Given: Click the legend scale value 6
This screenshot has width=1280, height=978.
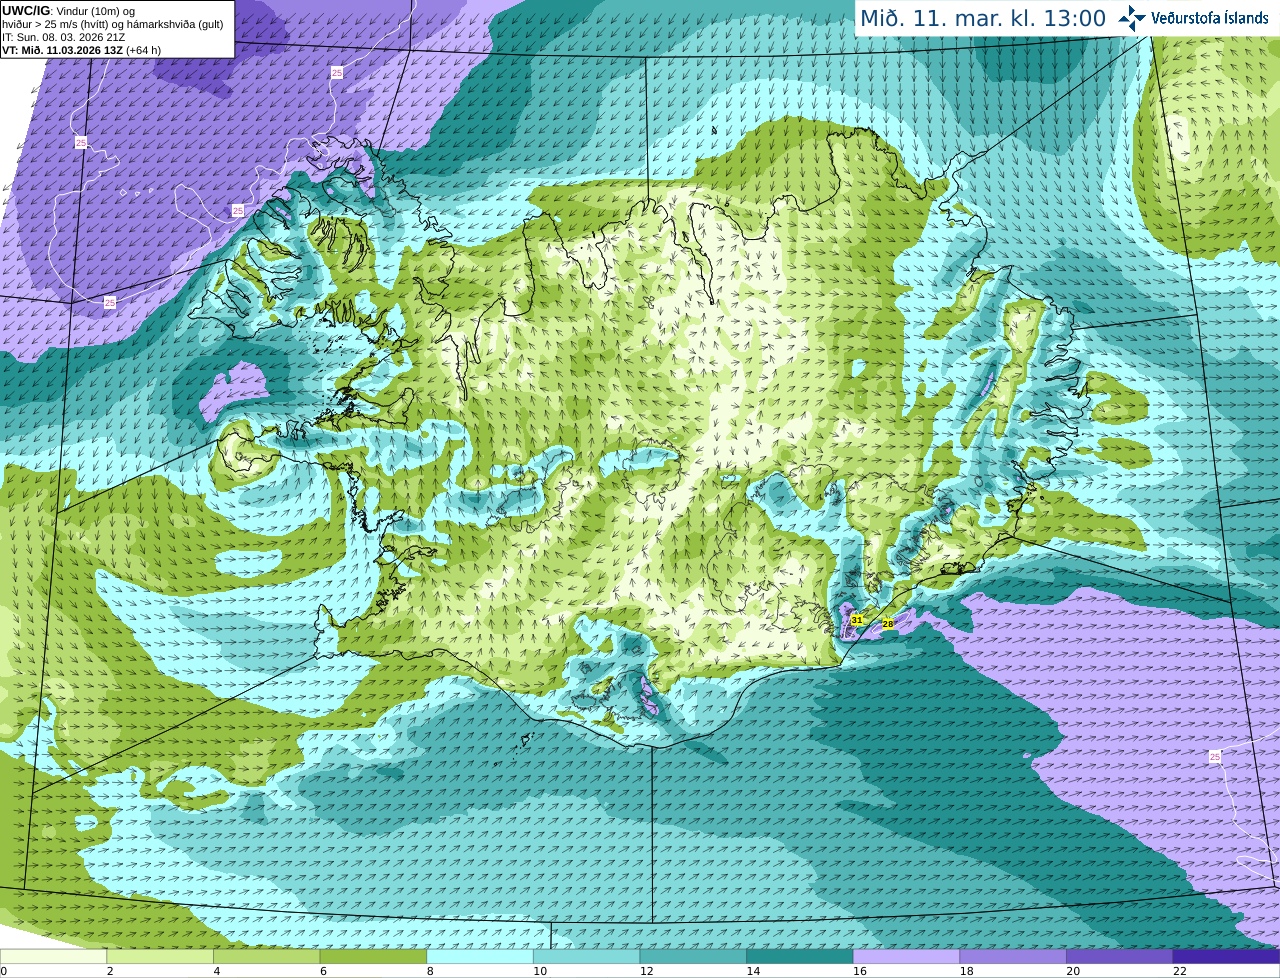Looking at the screenshot, I should point(323,971).
